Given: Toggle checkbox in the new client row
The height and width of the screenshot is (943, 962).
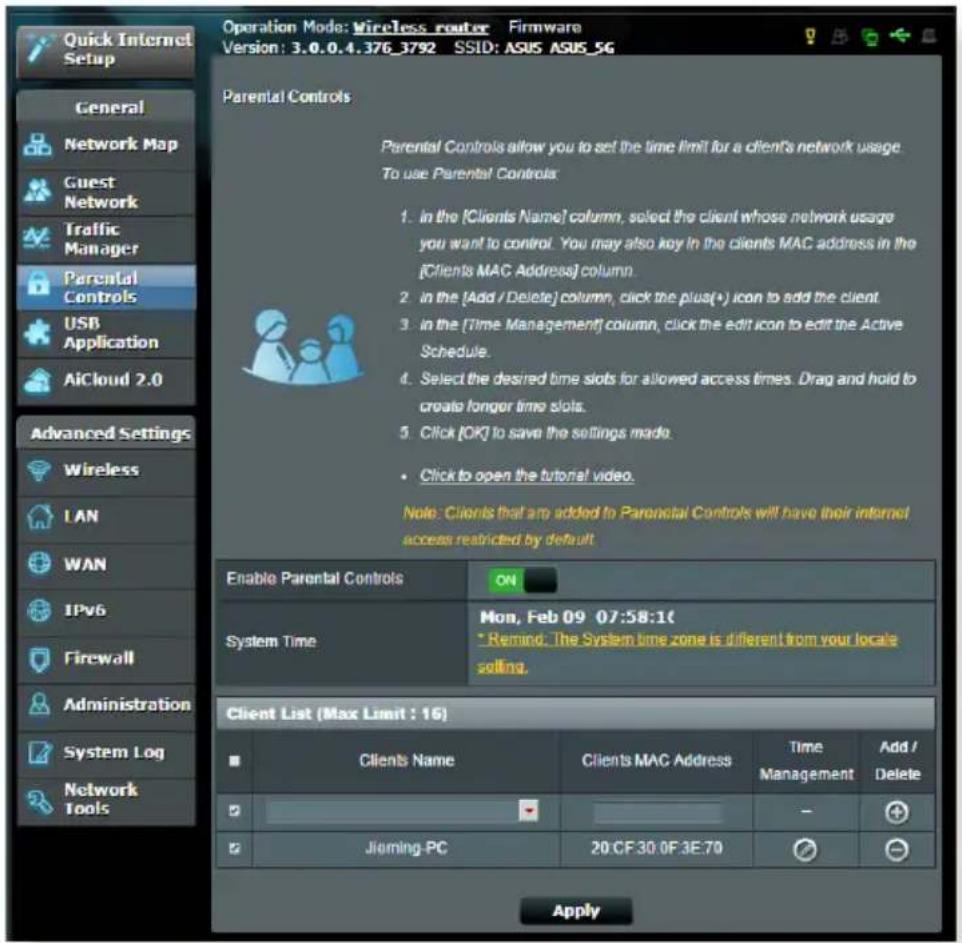Looking at the screenshot, I should pos(234,811).
